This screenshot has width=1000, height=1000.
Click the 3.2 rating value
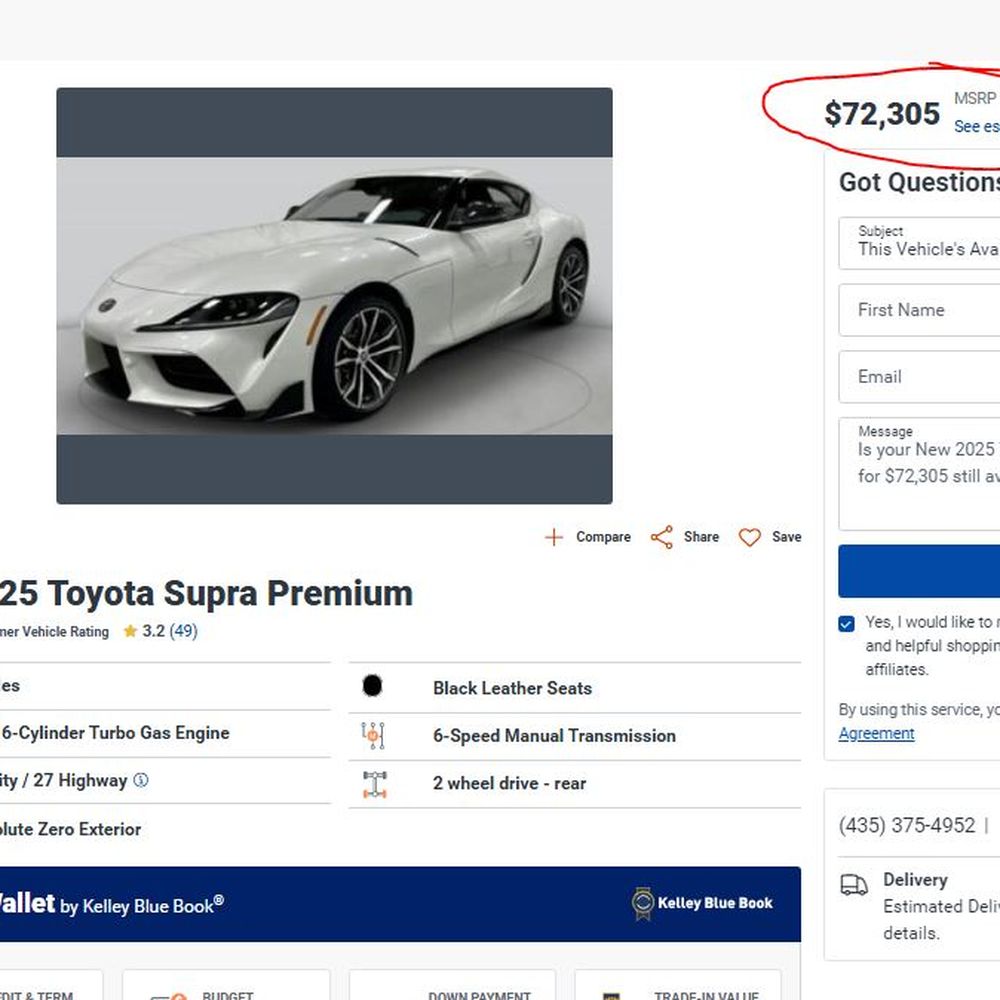[153, 631]
